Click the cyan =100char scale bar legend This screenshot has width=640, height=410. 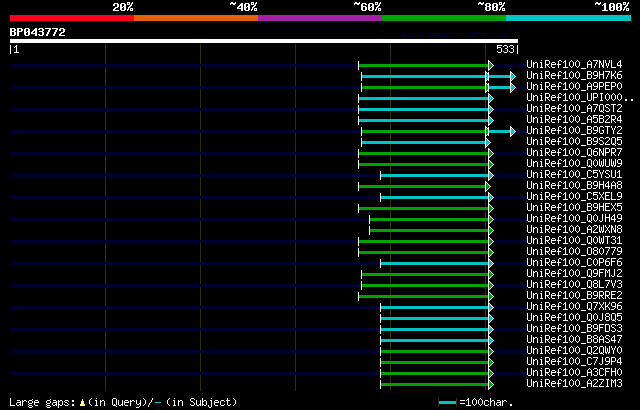pyautogui.click(x=447, y=403)
